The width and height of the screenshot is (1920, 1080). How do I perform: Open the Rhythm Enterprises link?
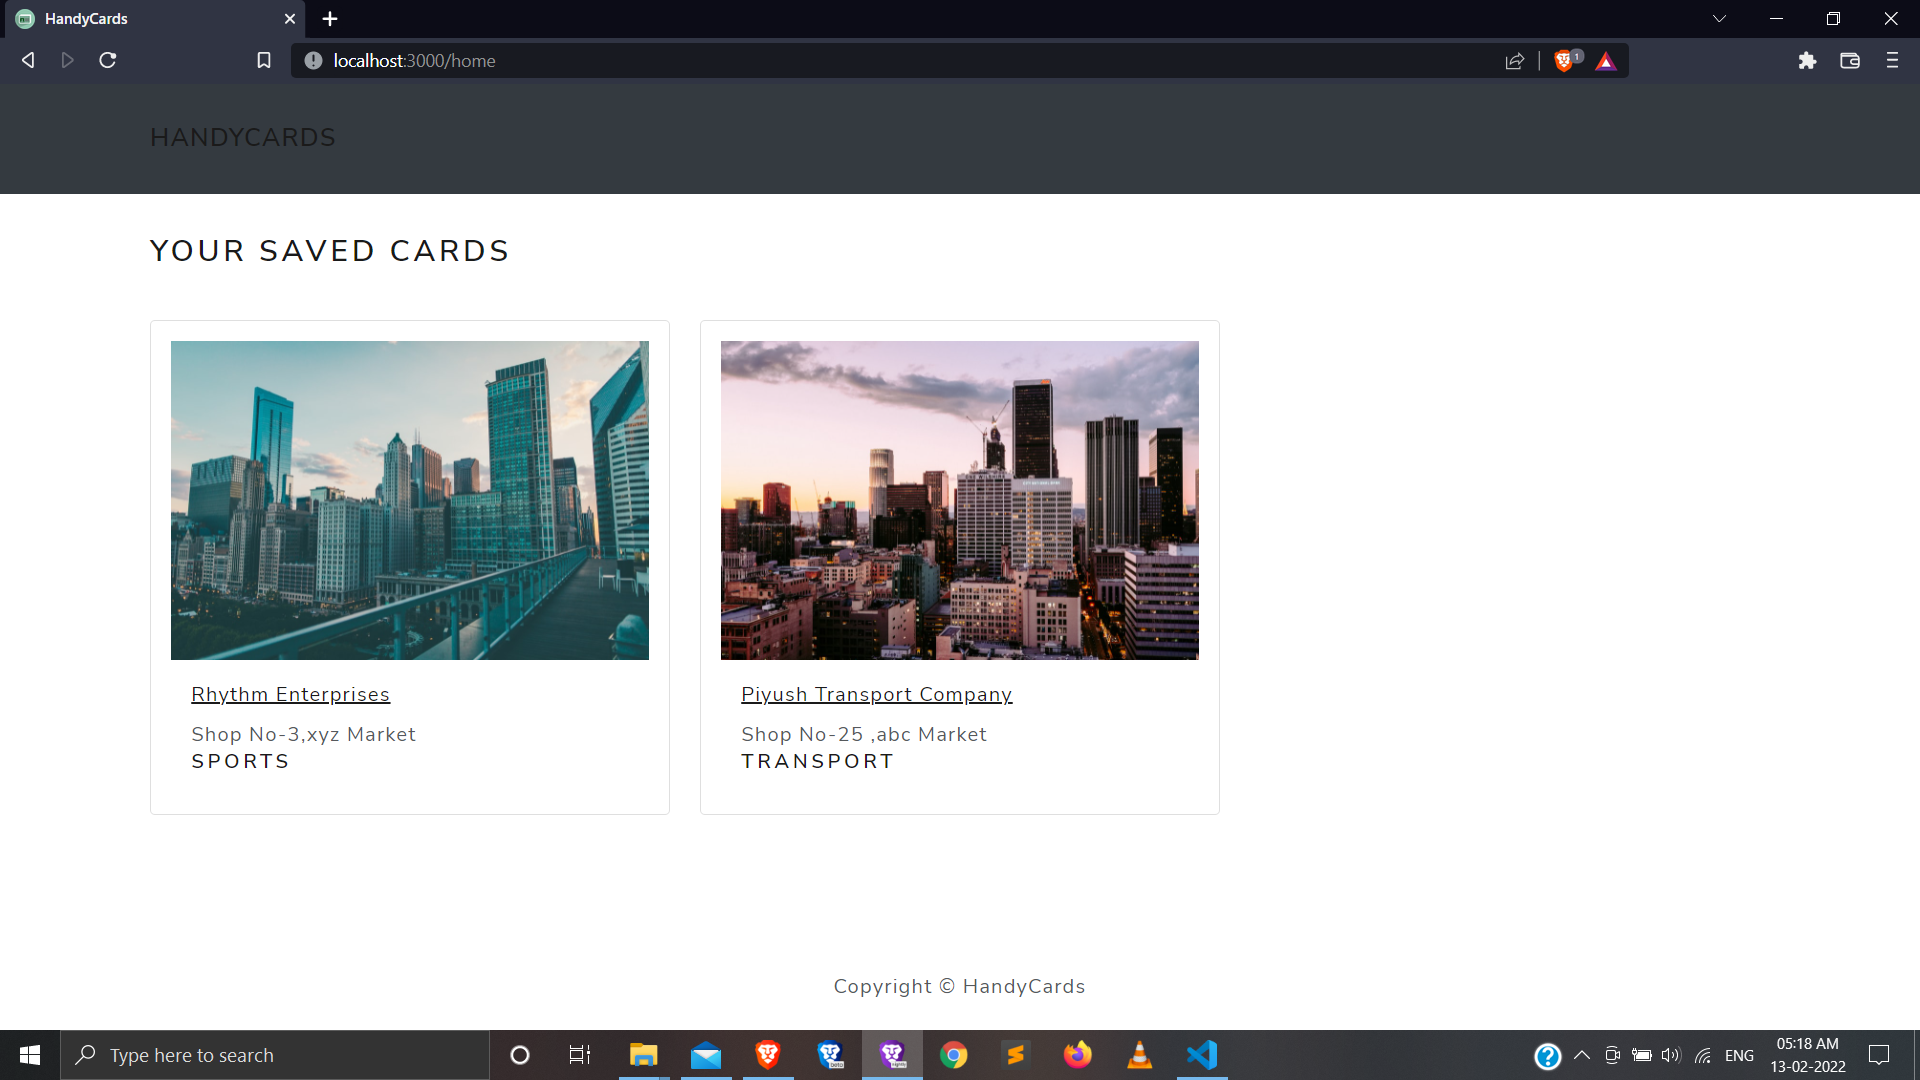(x=290, y=695)
